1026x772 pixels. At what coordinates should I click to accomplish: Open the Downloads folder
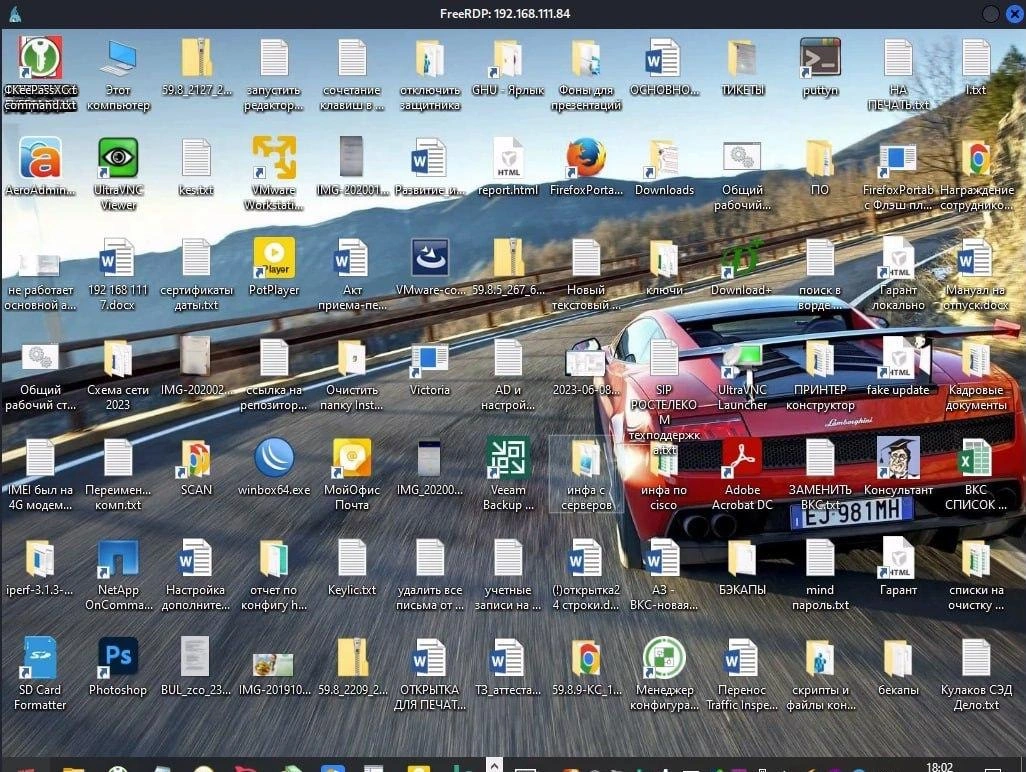[664, 159]
